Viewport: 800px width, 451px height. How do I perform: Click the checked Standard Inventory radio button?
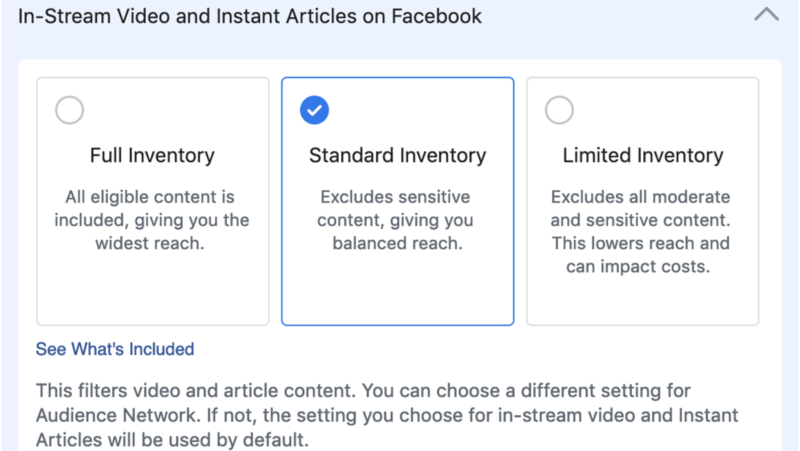315,111
